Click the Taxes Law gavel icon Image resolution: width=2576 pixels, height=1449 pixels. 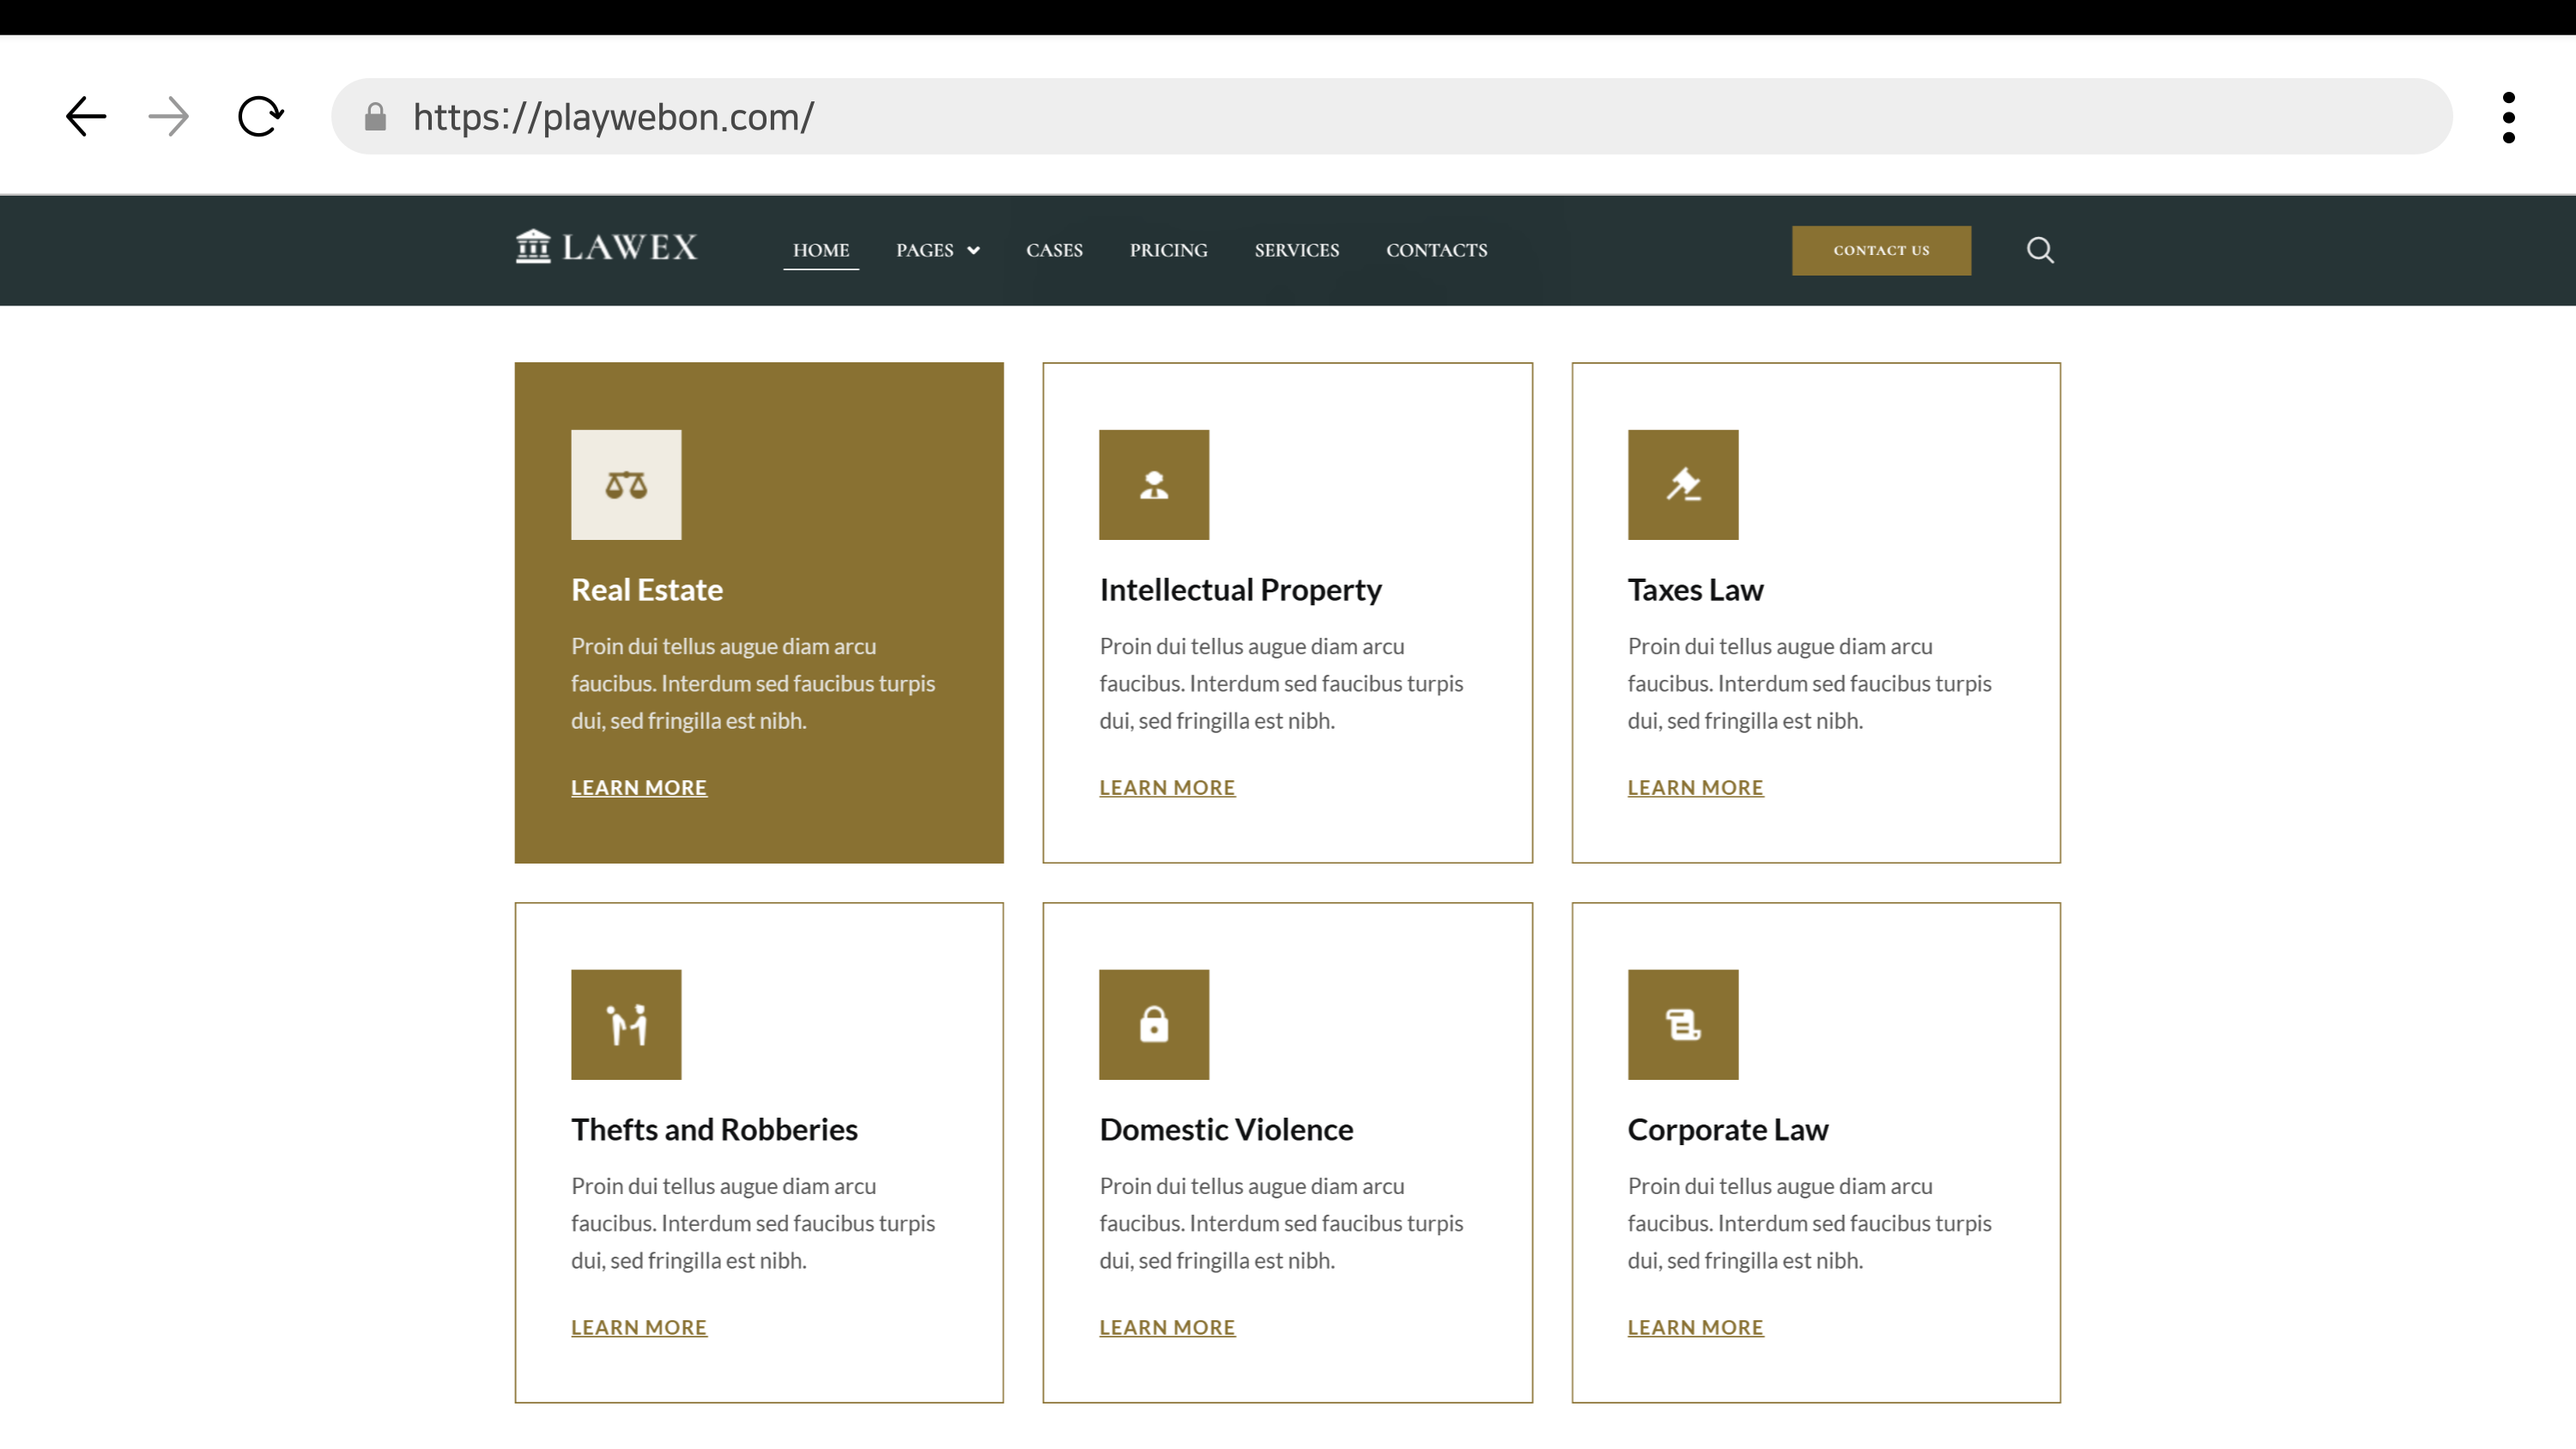pyautogui.click(x=1683, y=485)
